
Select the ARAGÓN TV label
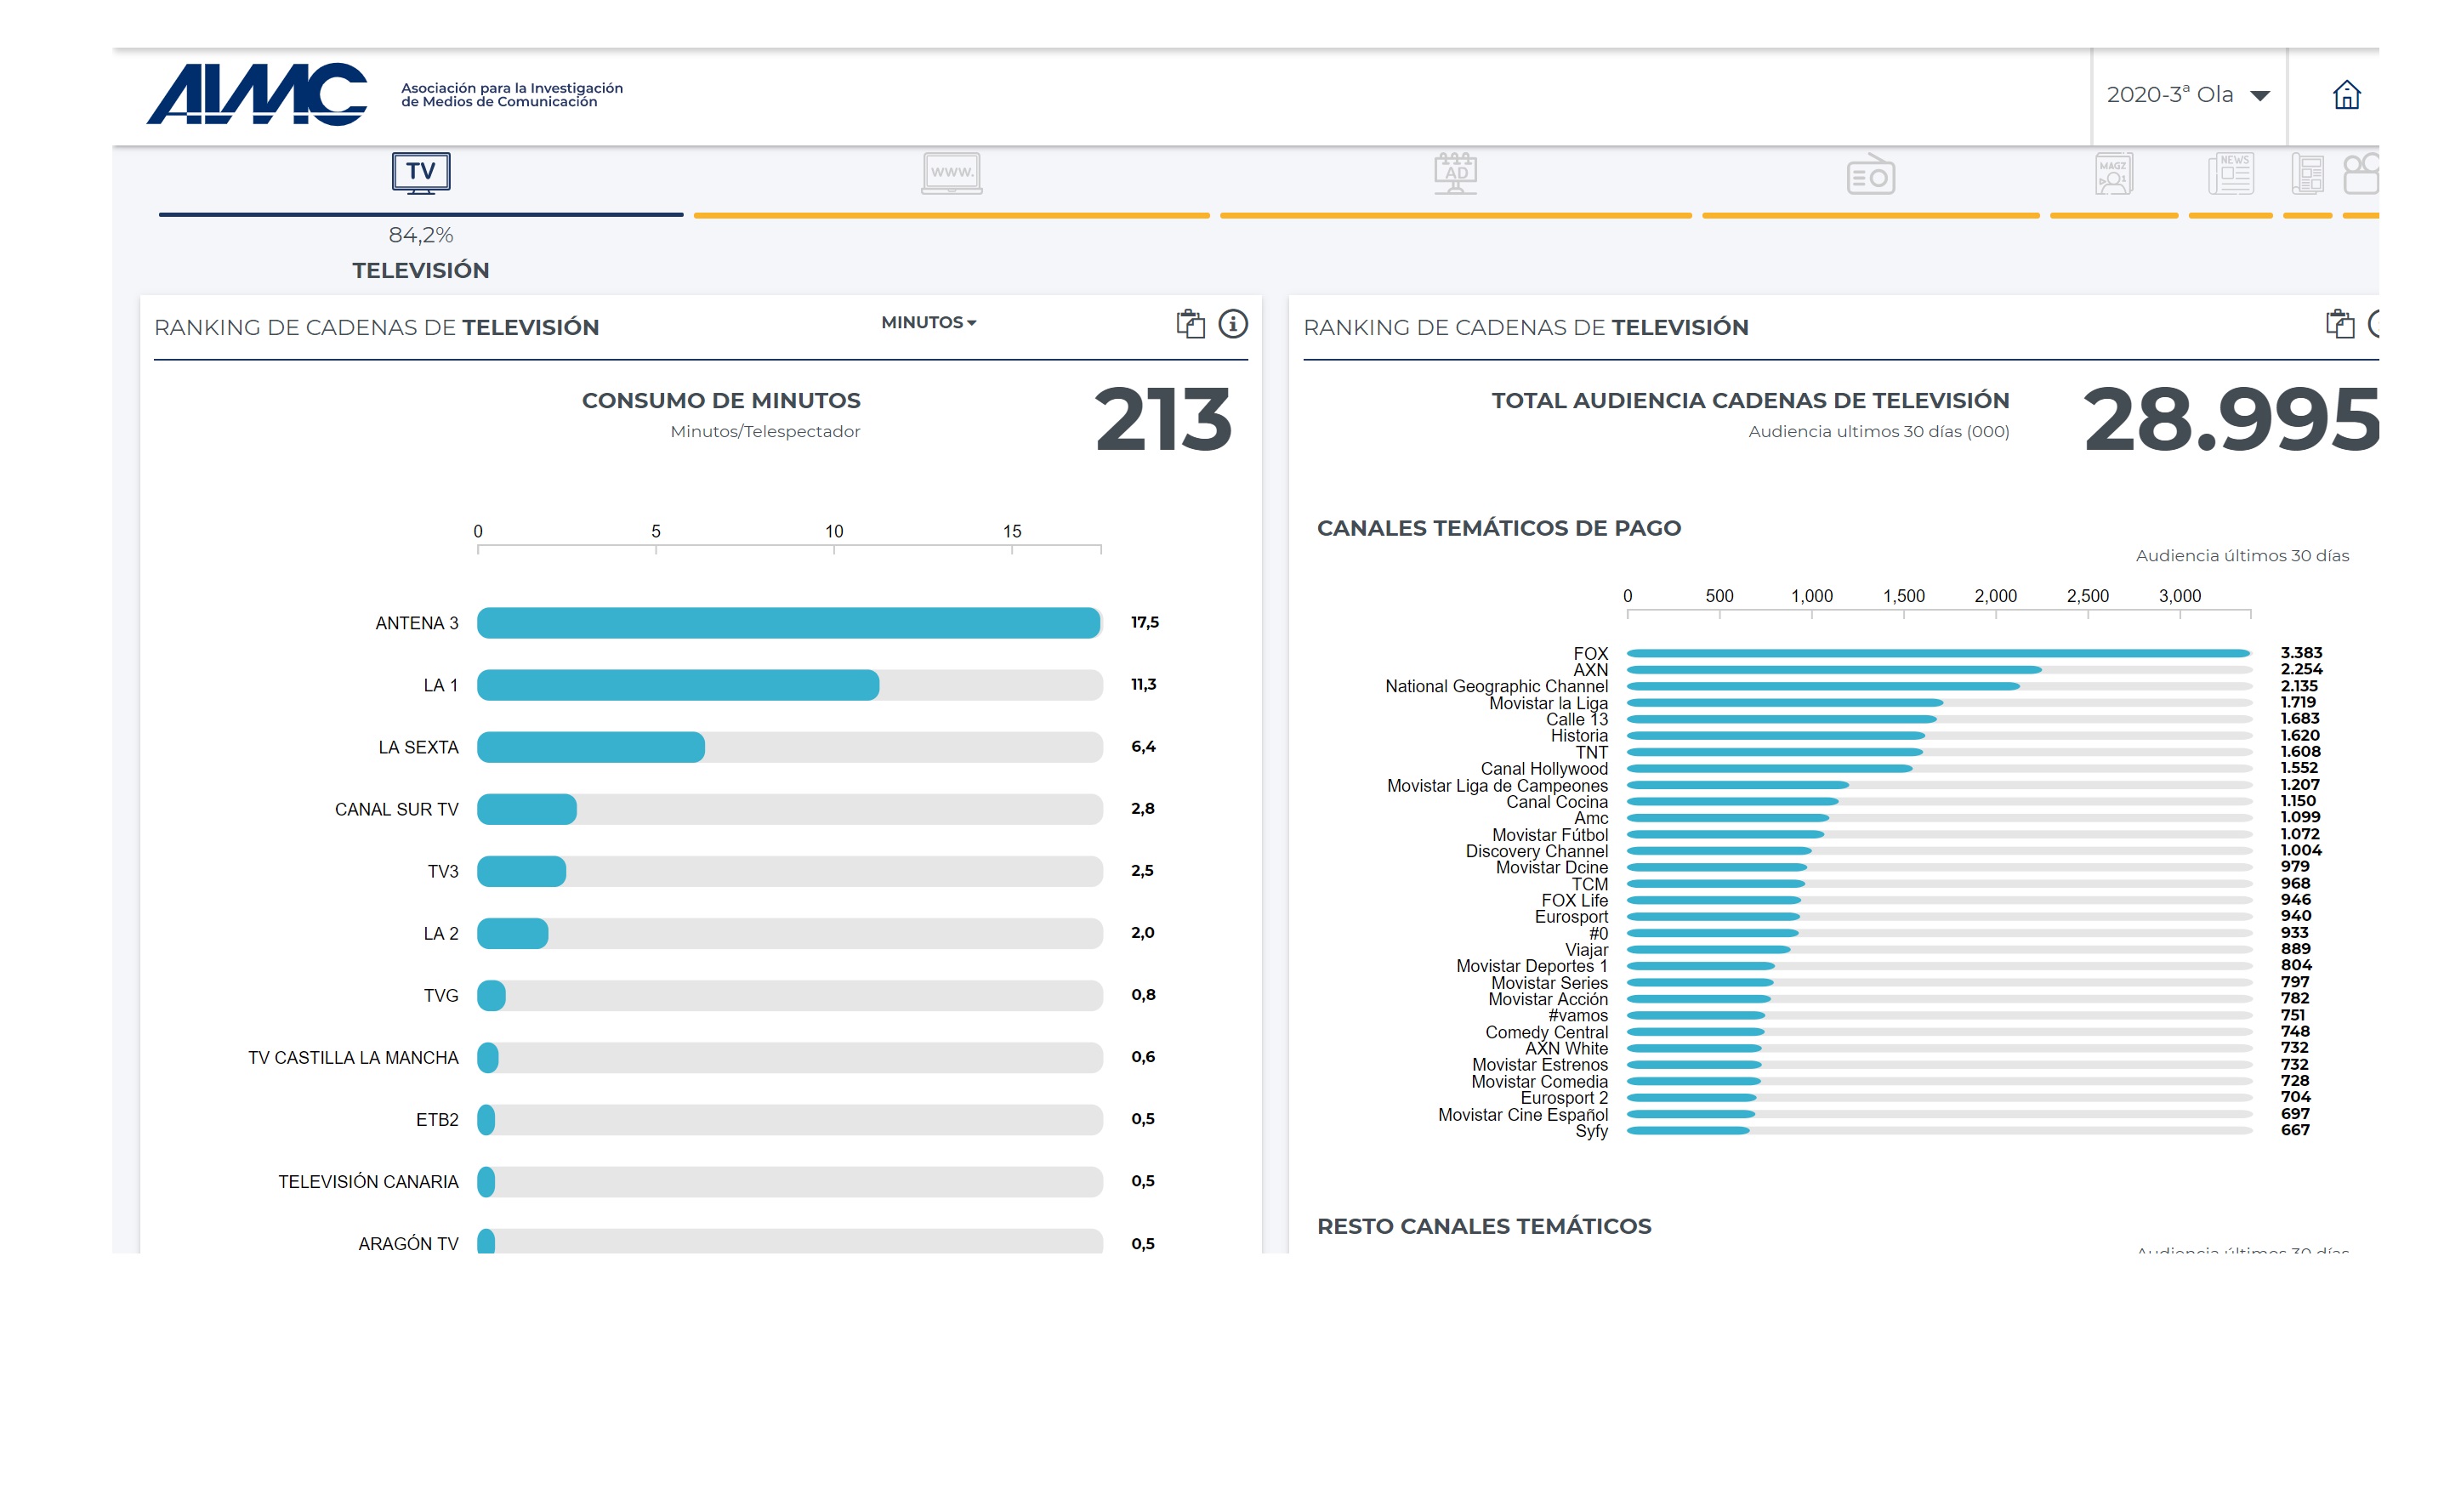tap(408, 1244)
